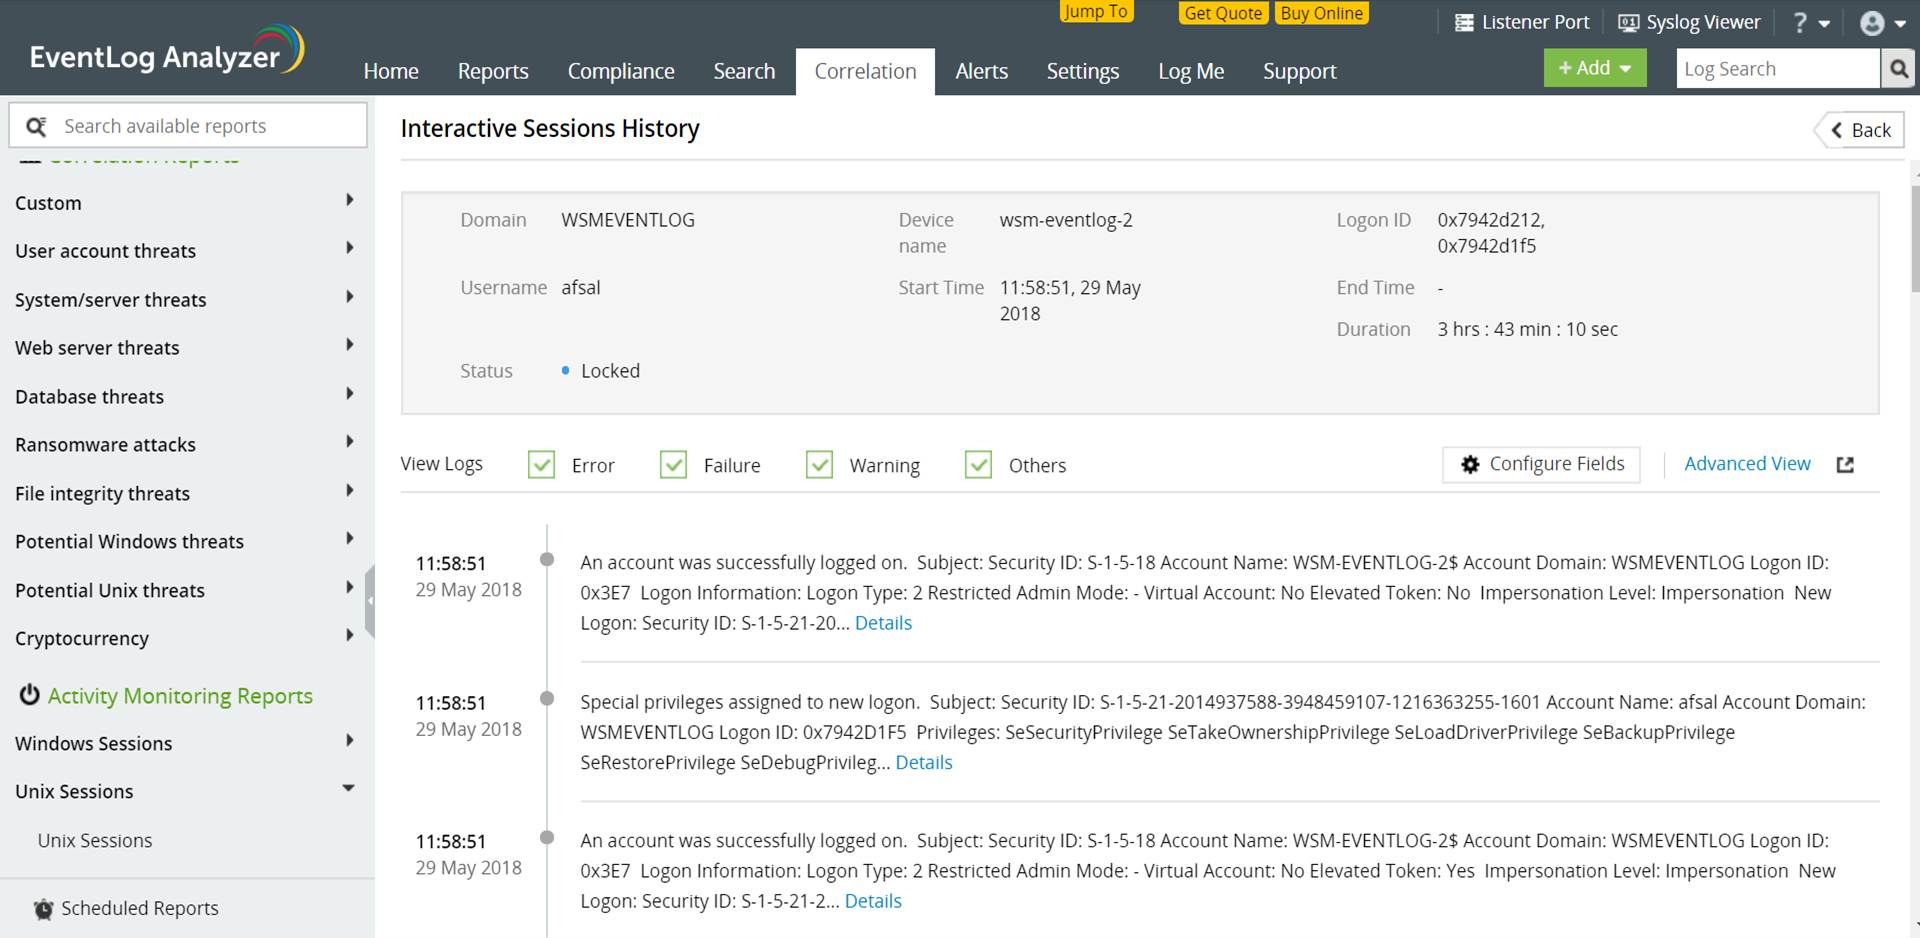The image size is (1920, 938).
Task: Open Details link of first log entry
Action: 883,623
